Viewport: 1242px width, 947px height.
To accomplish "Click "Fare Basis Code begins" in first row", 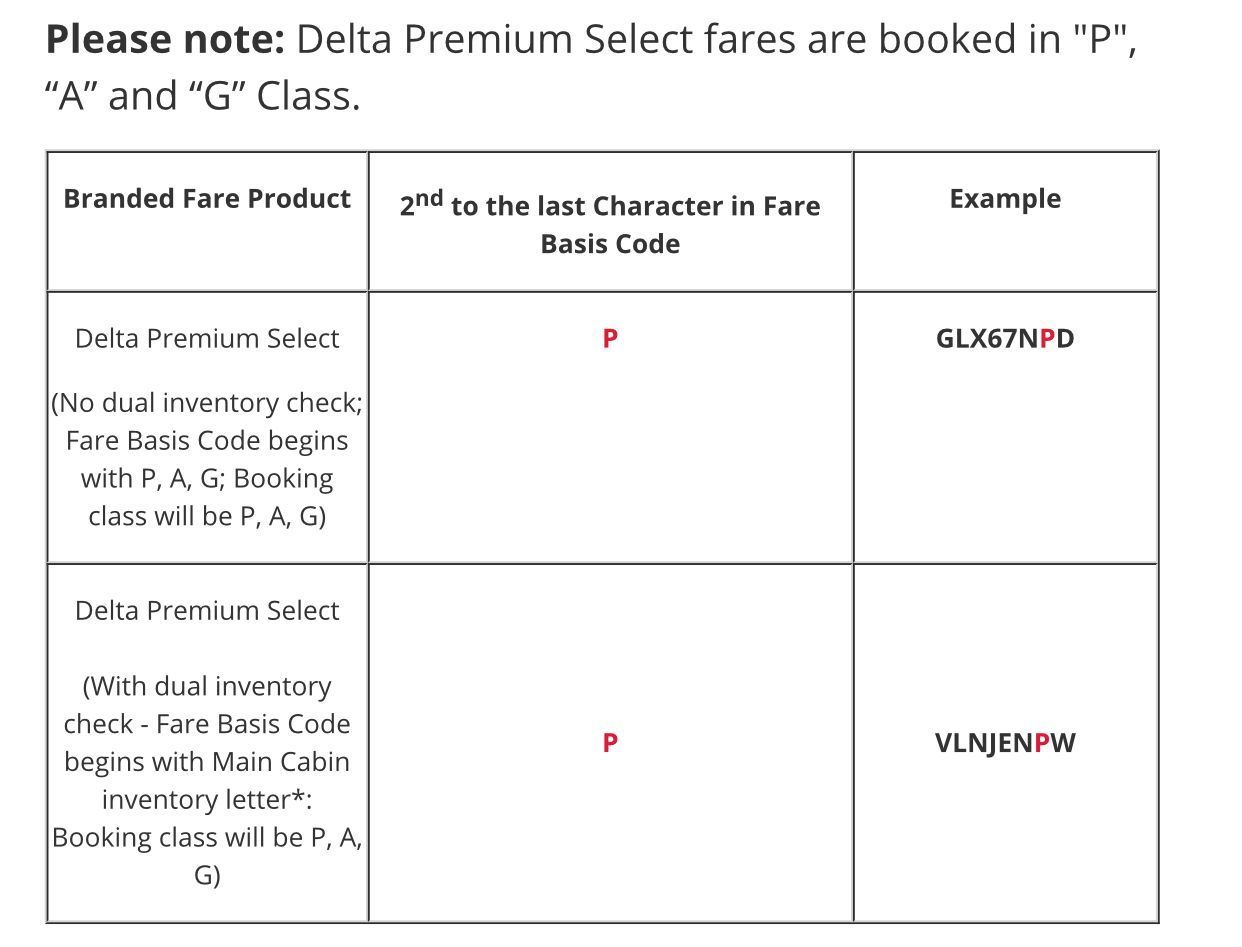I will [x=207, y=440].
